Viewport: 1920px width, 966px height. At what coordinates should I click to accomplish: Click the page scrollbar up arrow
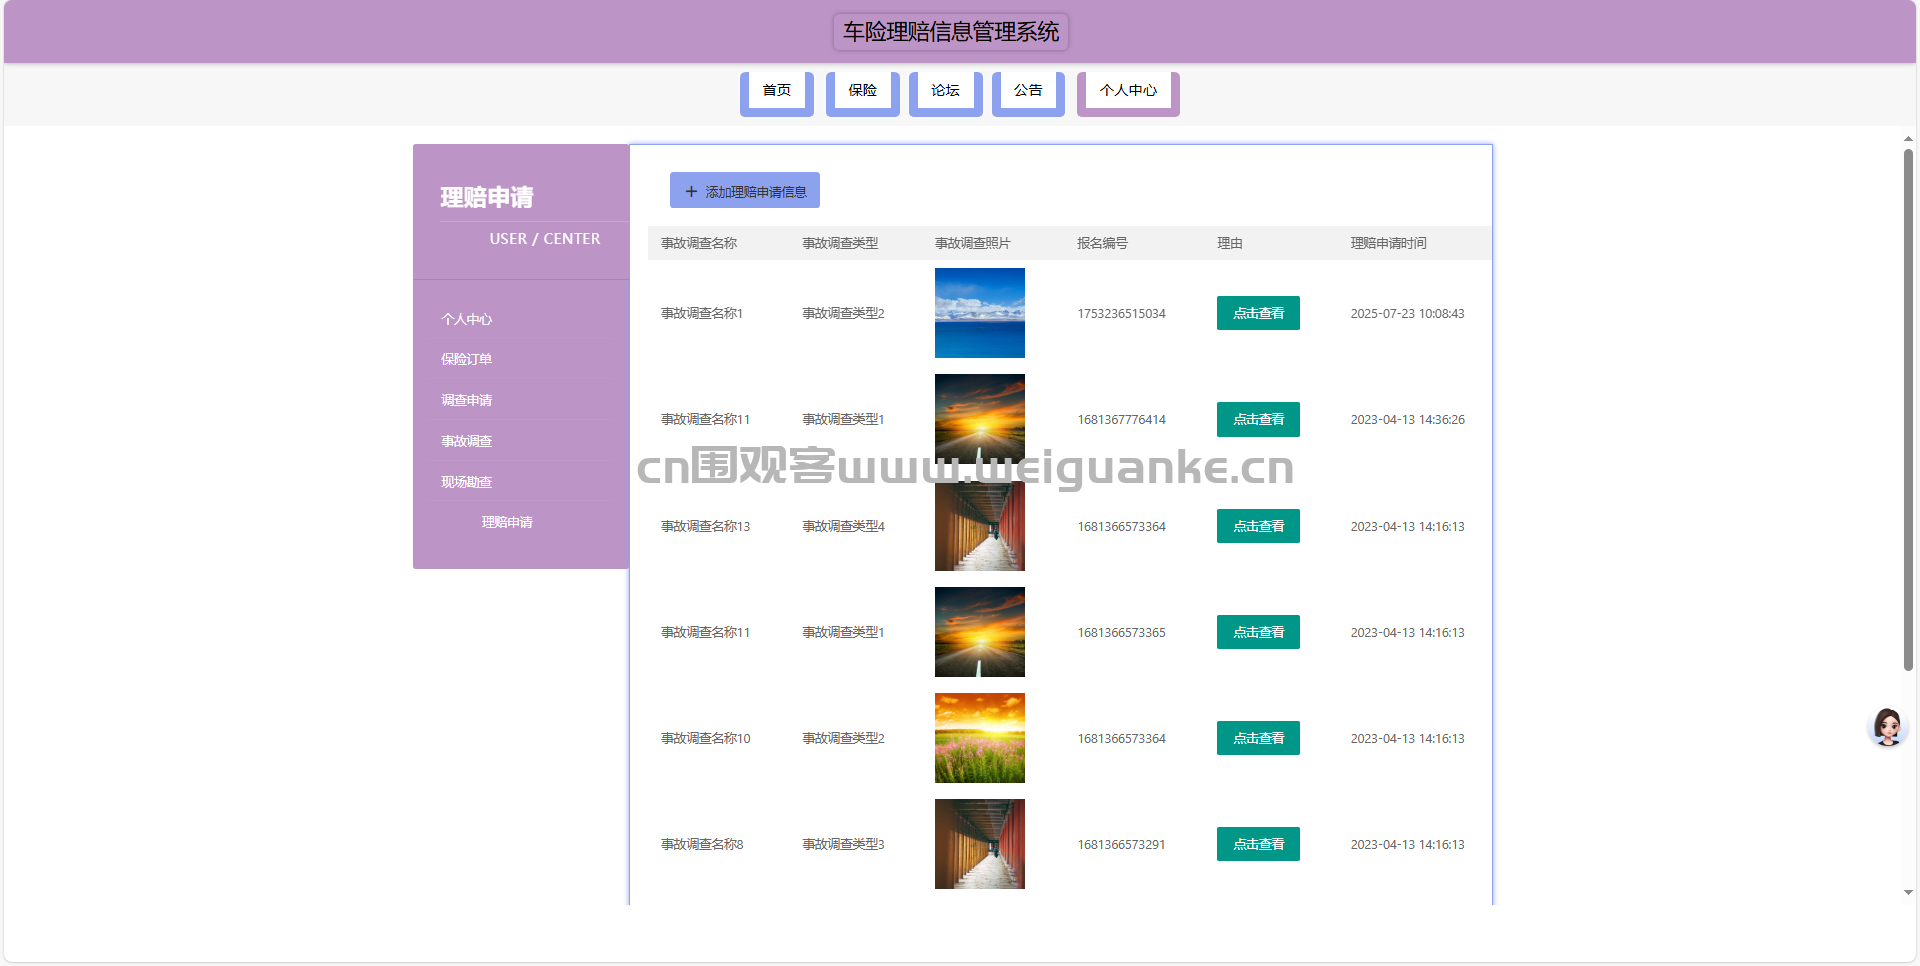point(1908,139)
